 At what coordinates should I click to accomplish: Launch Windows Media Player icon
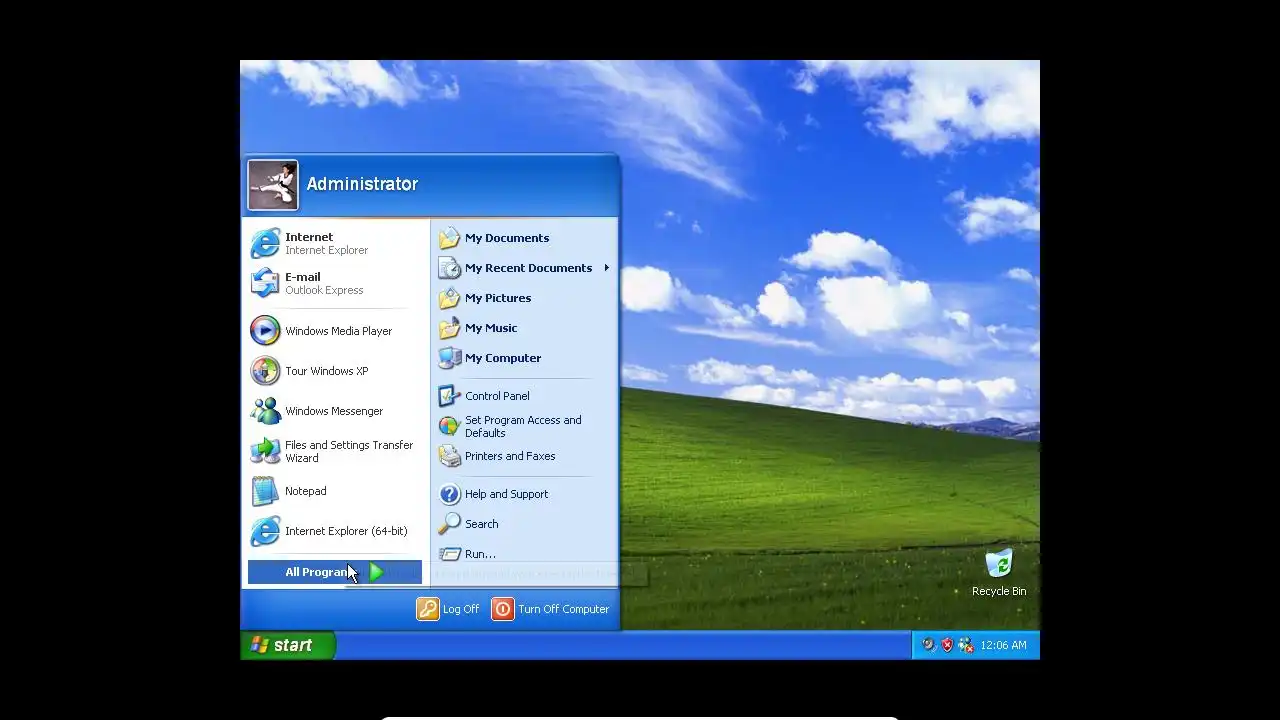pyautogui.click(x=265, y=331)
